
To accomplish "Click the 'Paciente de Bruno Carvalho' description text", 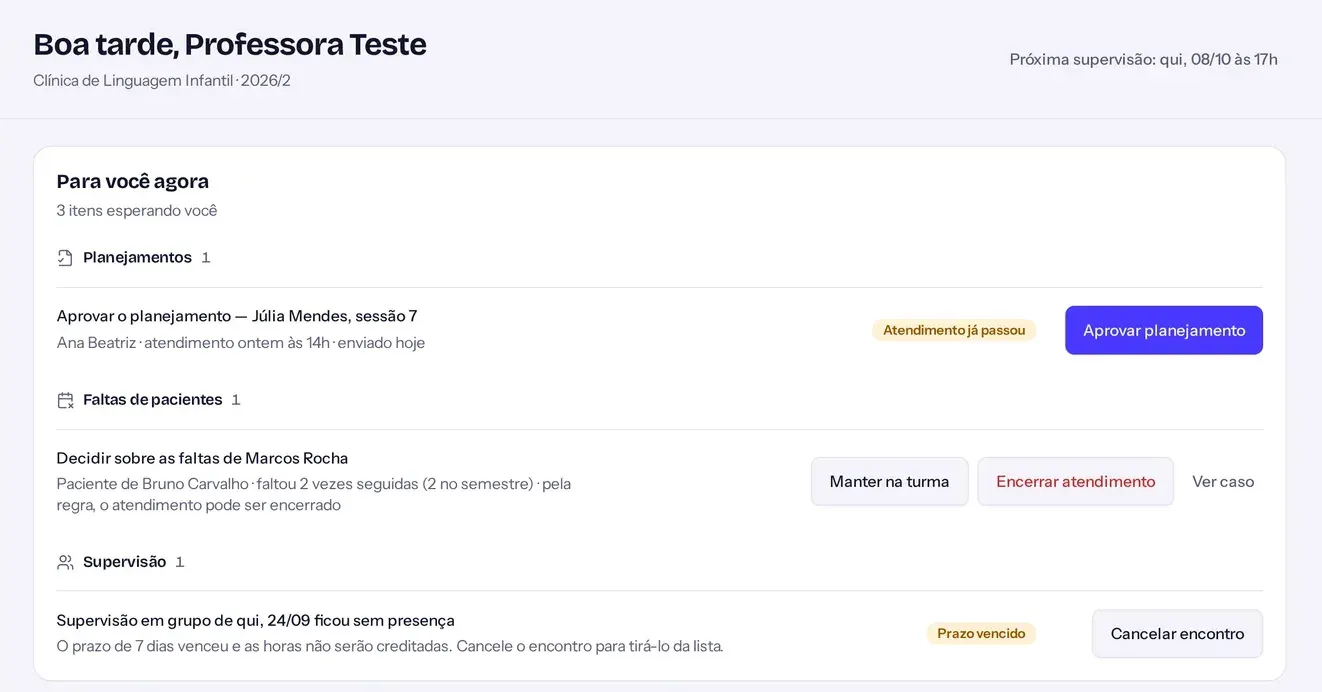I will (314, 494).
